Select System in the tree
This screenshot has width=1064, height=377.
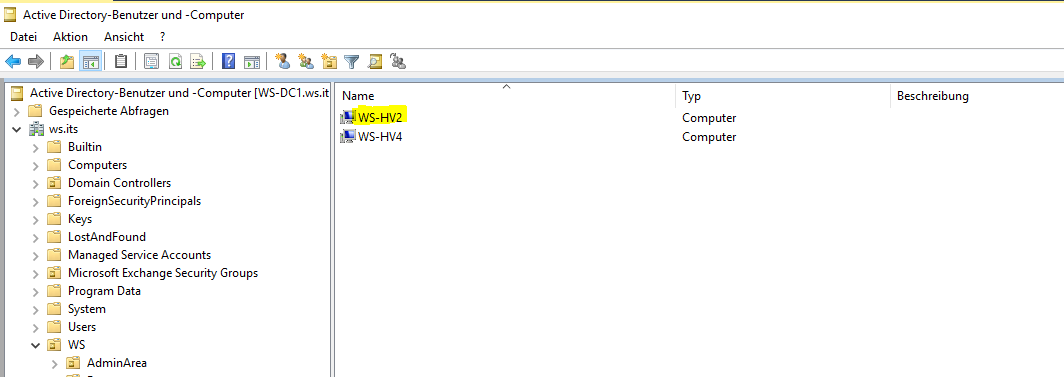(87, 309)
